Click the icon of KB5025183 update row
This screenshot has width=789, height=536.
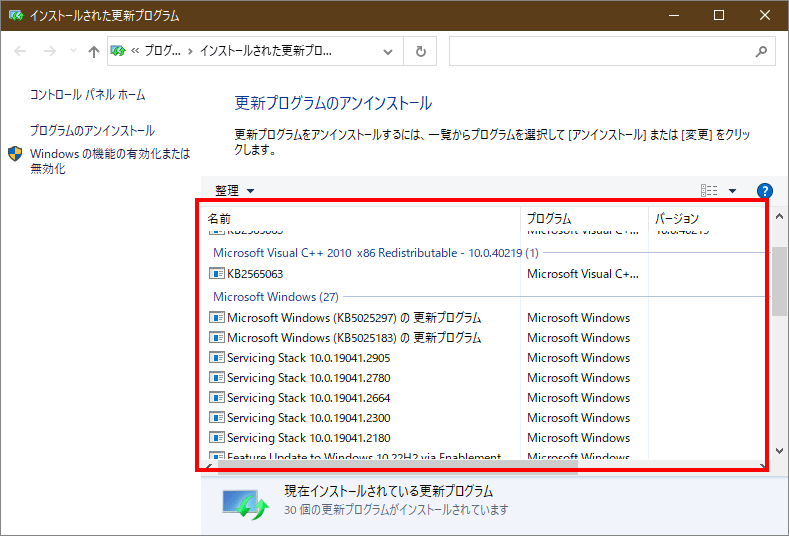tap(216, 338)
